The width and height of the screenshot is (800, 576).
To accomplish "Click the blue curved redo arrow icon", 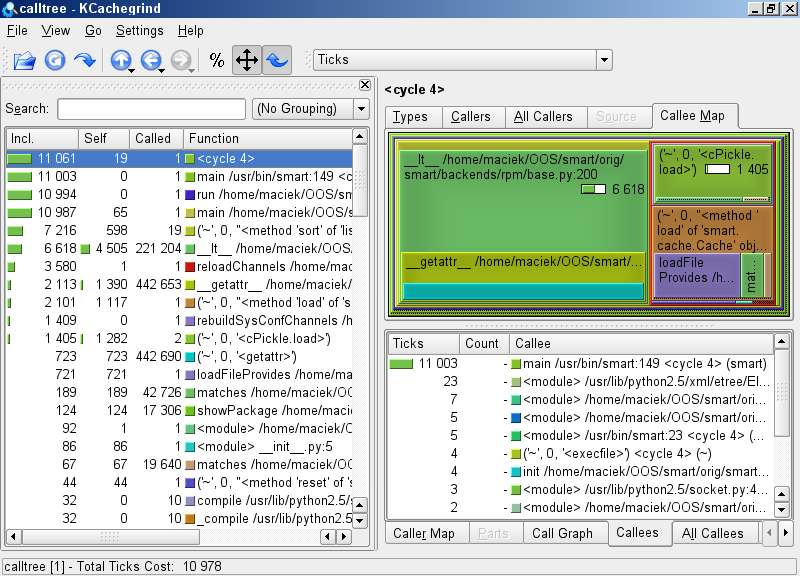I will (x=85, y=60).
